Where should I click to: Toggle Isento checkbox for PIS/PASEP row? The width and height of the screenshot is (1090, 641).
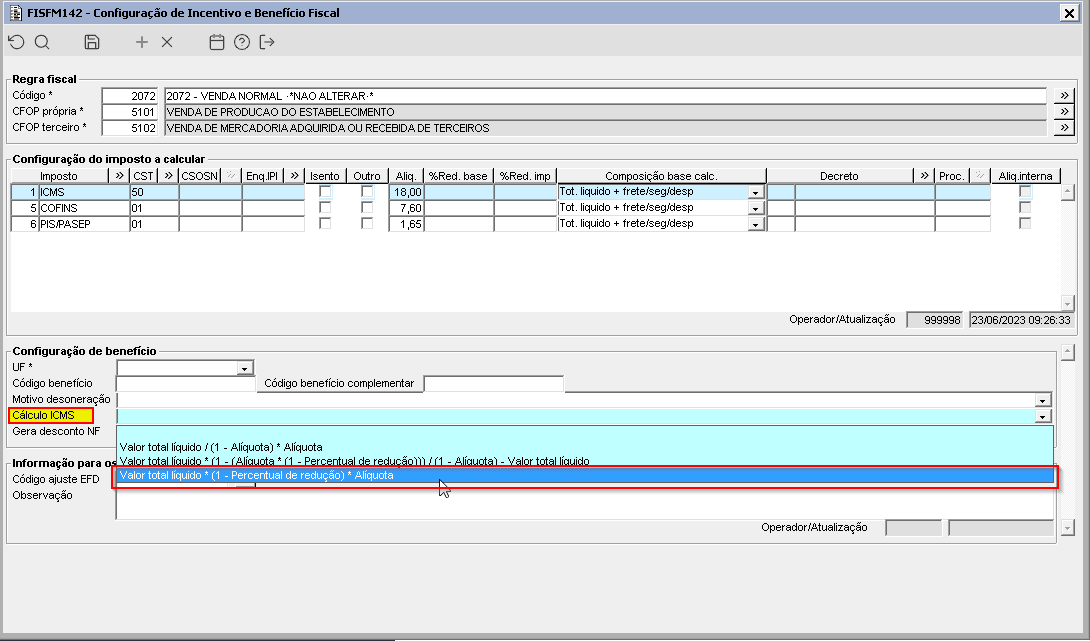click(325, 224)
